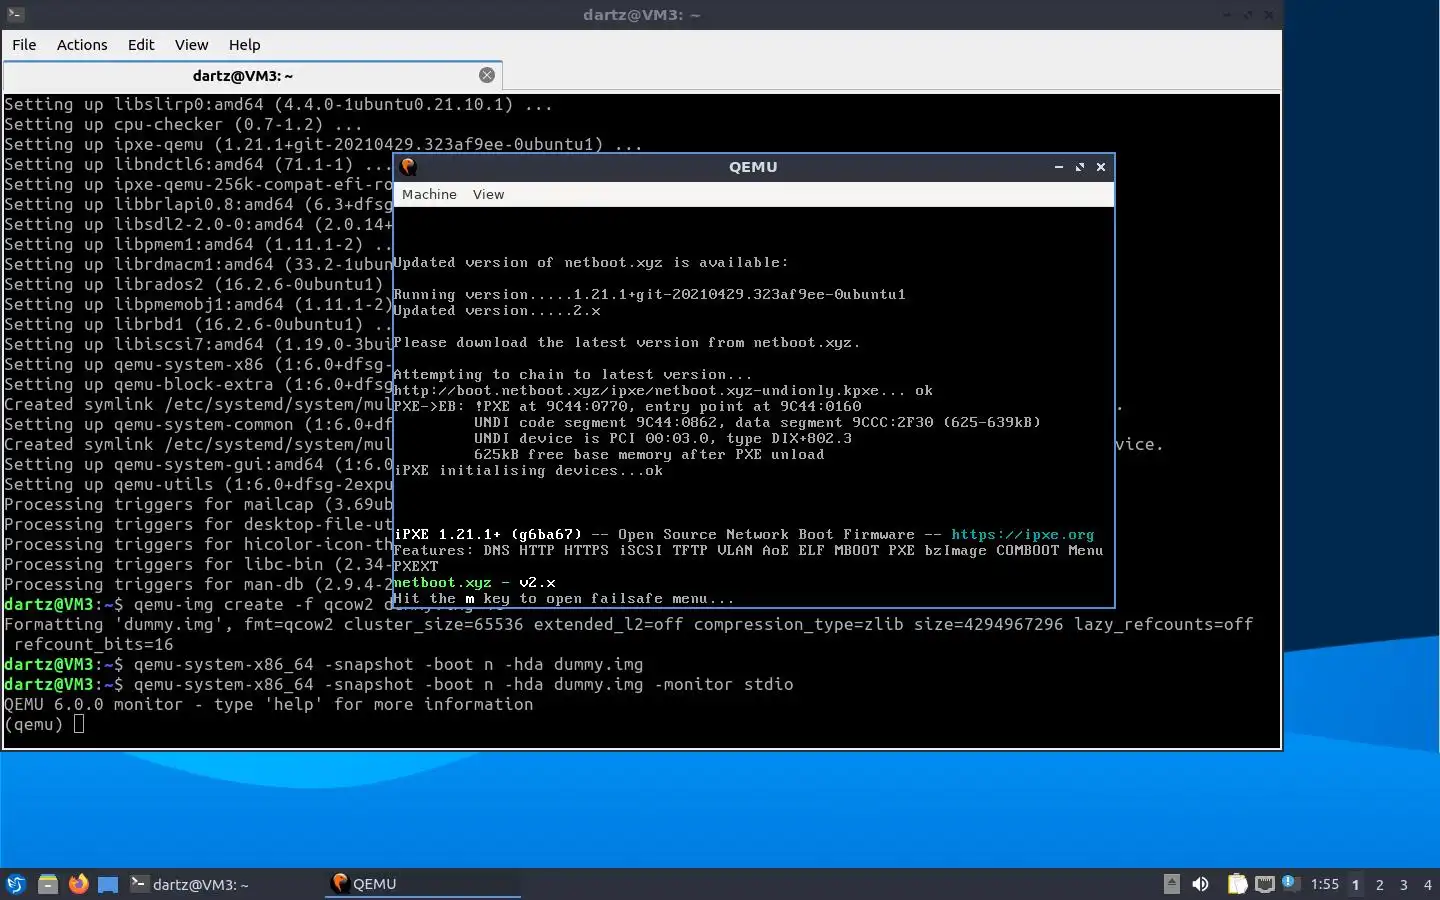Click the QEMU title bar text
The width and height of the screenshot is (1440, 900).
point(753,167)
